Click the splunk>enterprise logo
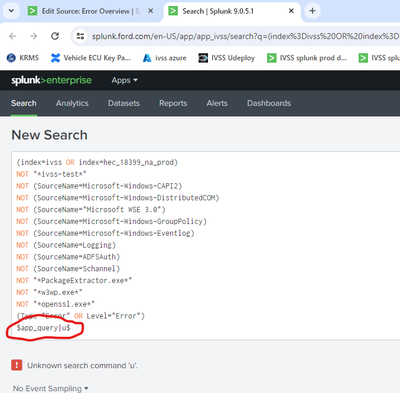 point(51,80)
